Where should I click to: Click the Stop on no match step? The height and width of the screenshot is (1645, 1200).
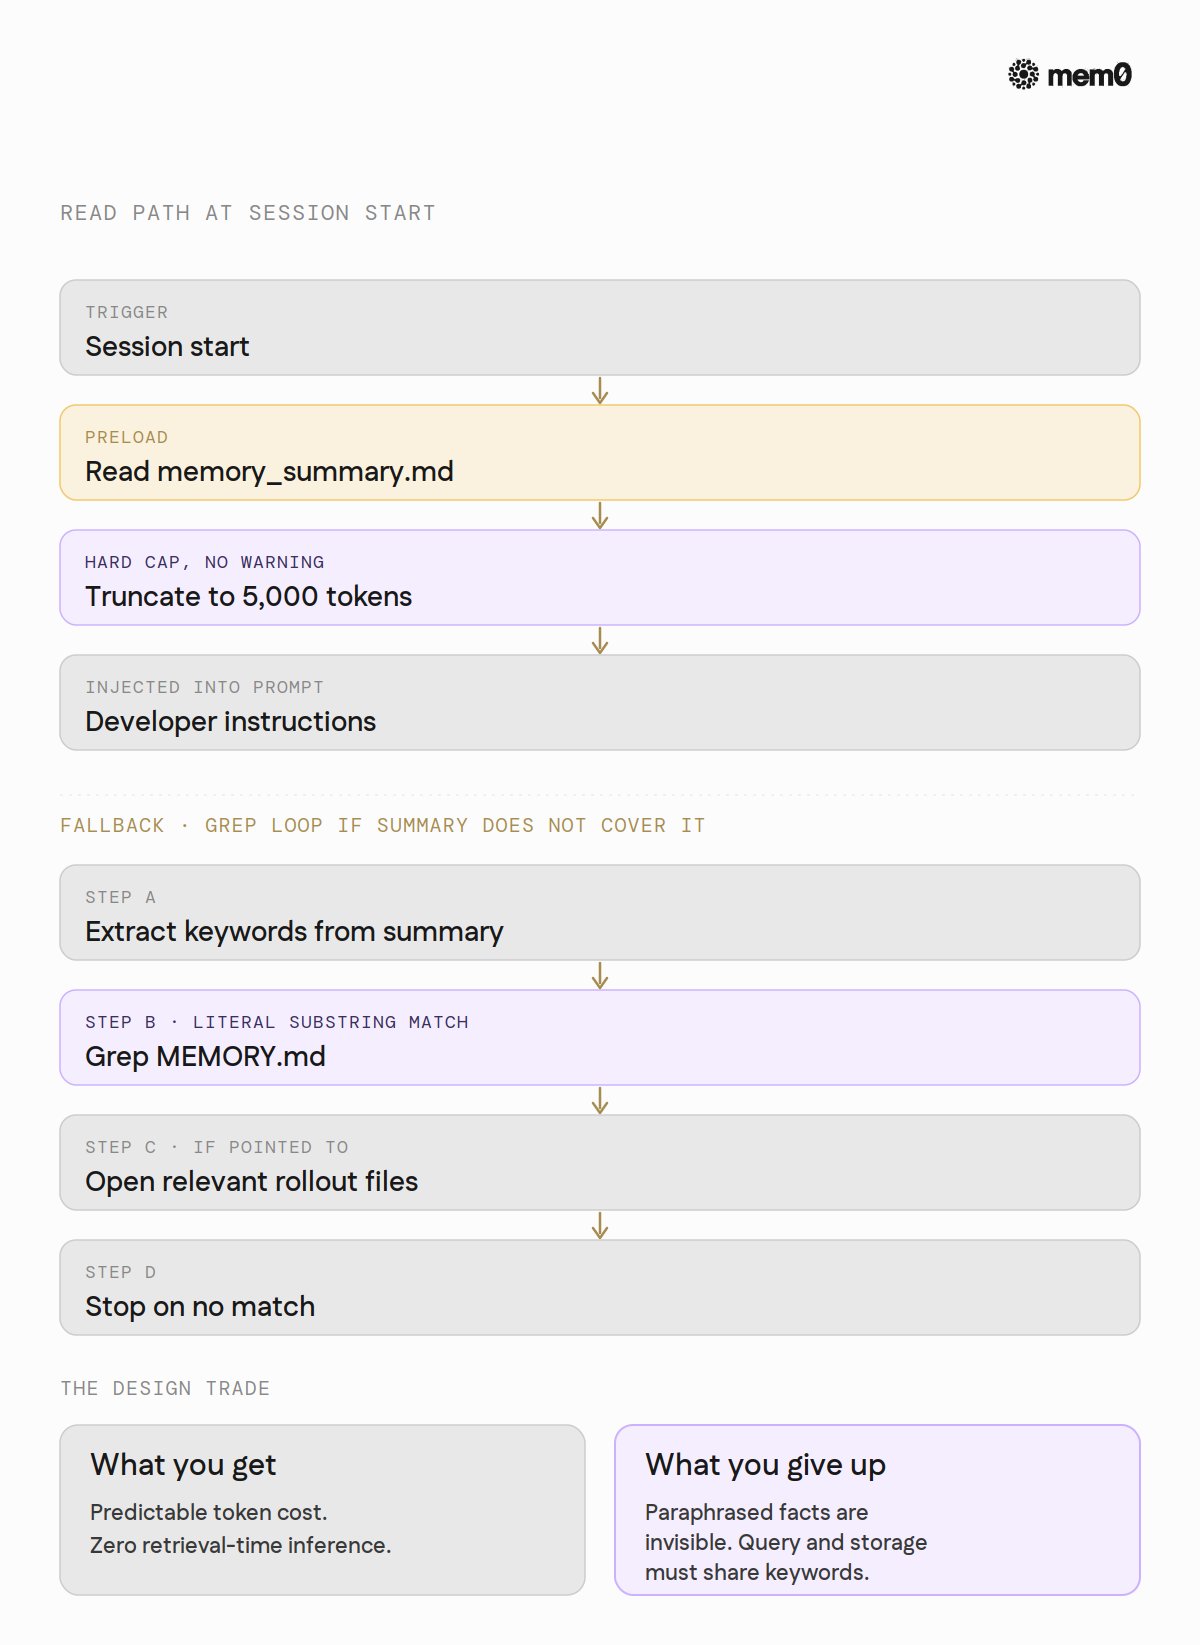600,1288
